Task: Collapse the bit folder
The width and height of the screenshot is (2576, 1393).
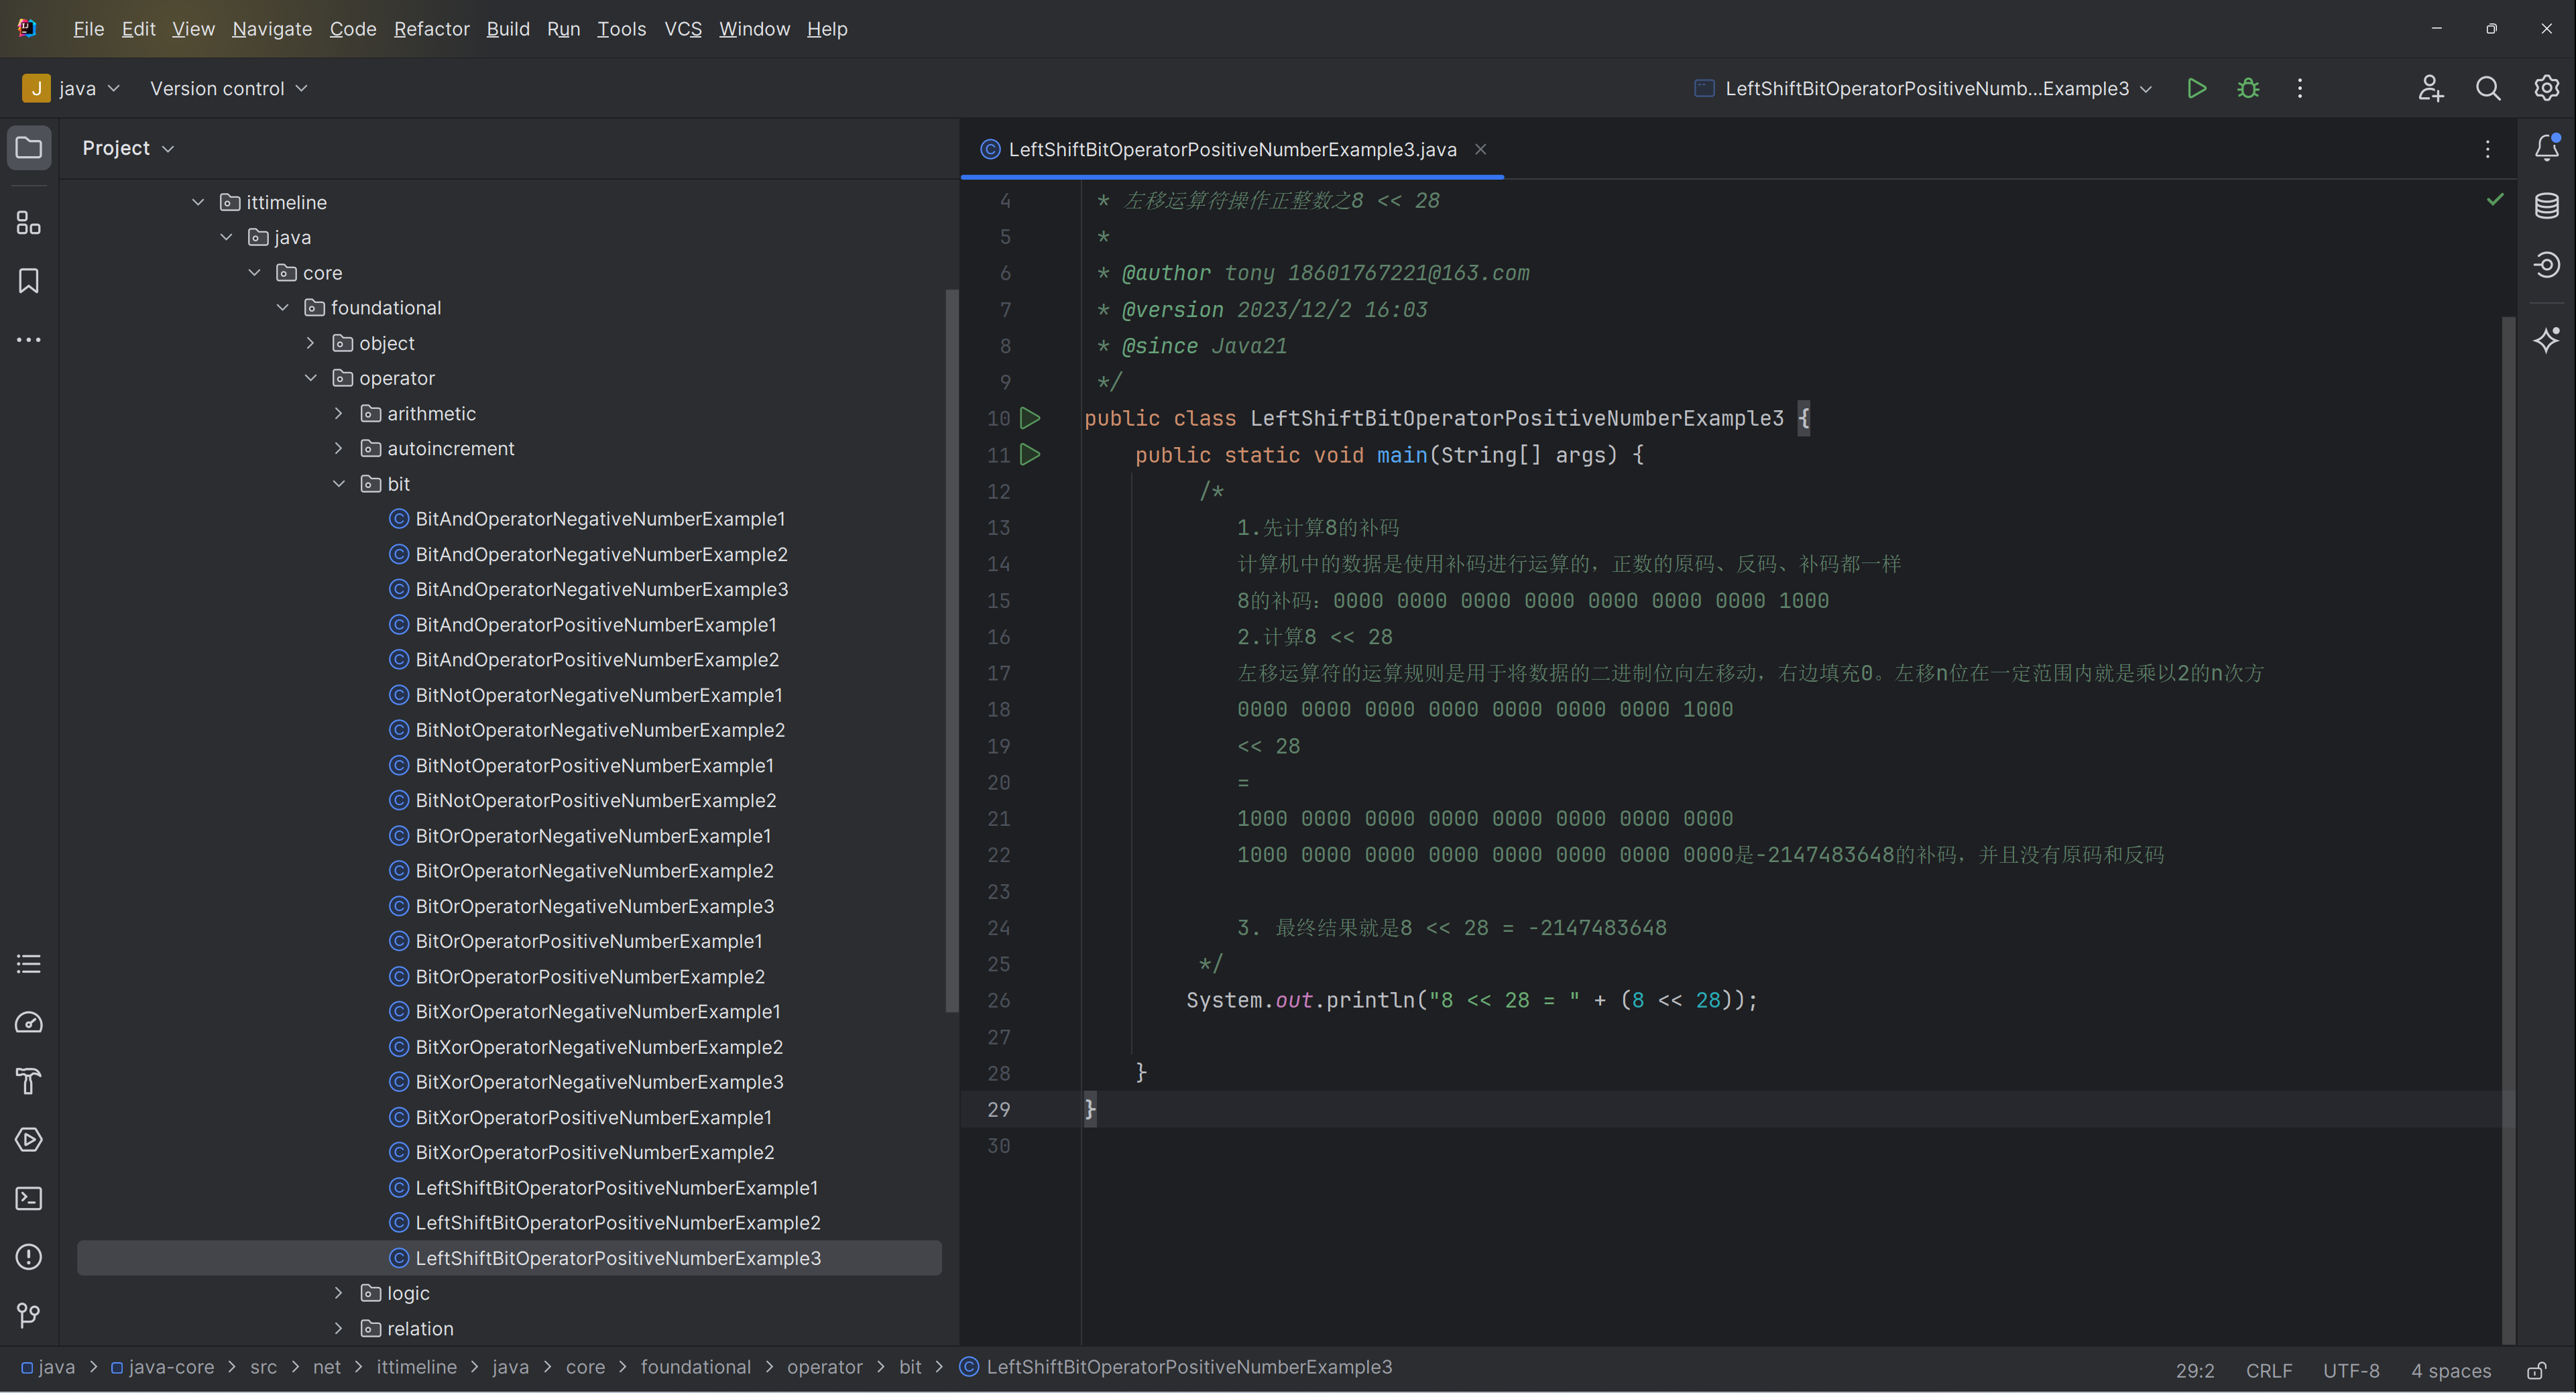Action: pyautogui.click(x=339, y=484)
